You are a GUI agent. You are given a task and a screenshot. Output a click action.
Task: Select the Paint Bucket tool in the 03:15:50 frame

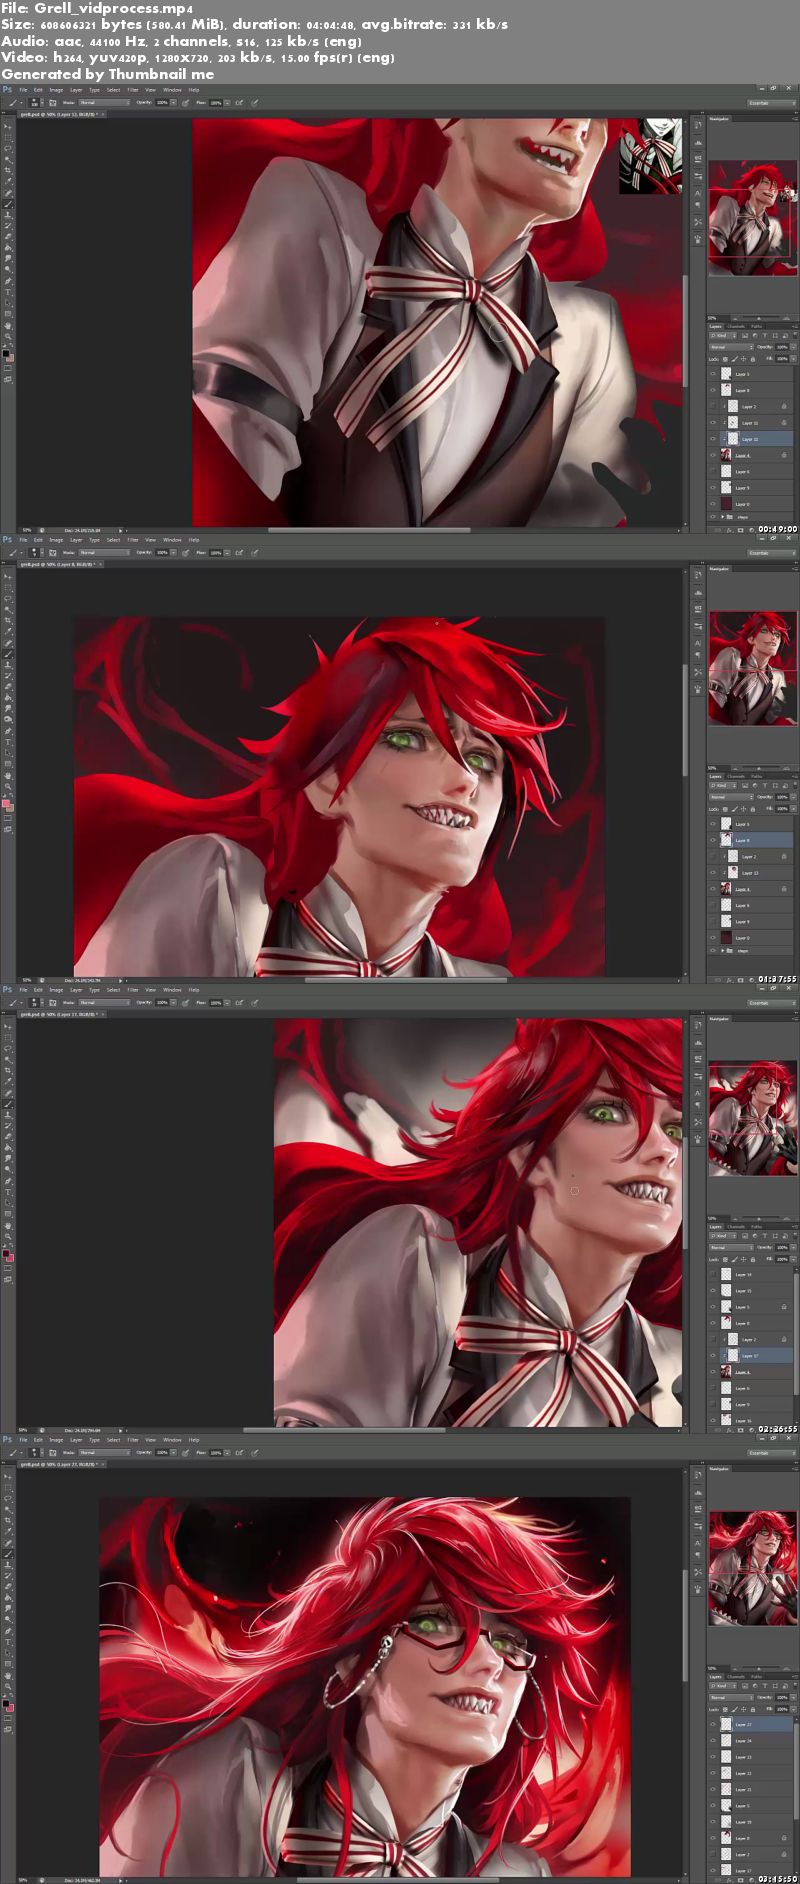(x=8, y=1598)
